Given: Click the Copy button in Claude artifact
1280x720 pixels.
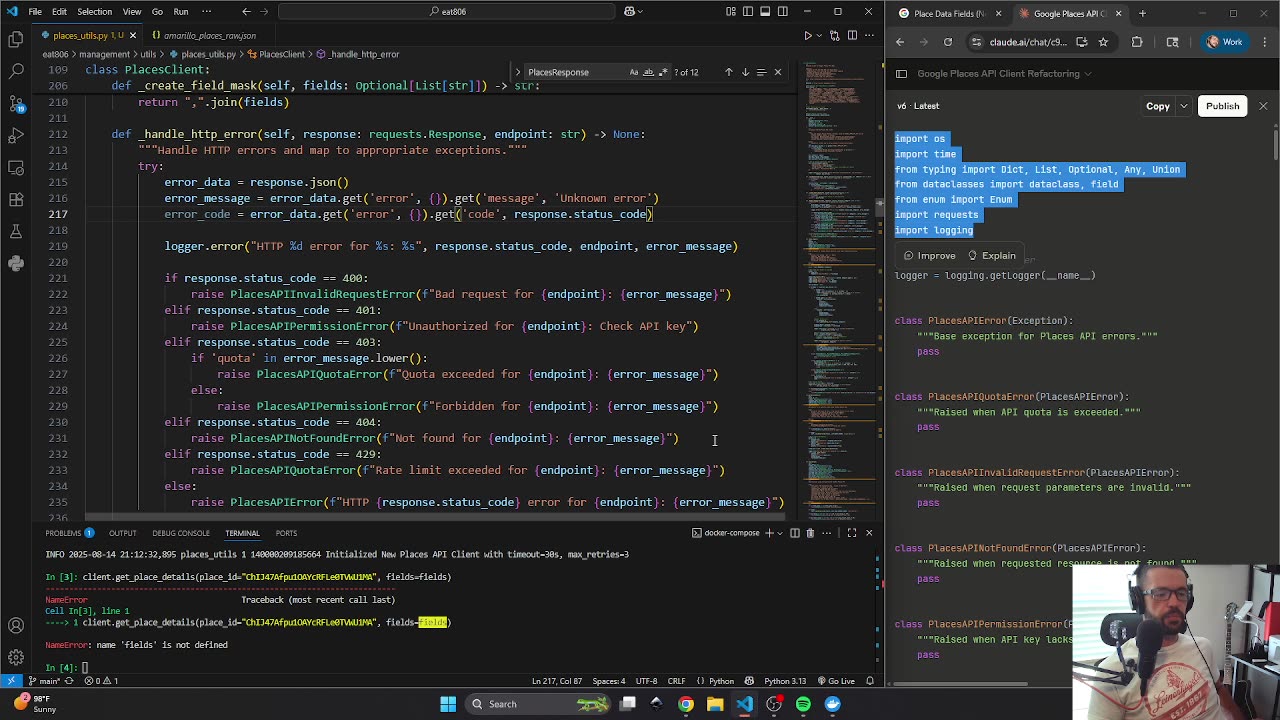Looking at the screenshot, I should tap(1158, 106).
